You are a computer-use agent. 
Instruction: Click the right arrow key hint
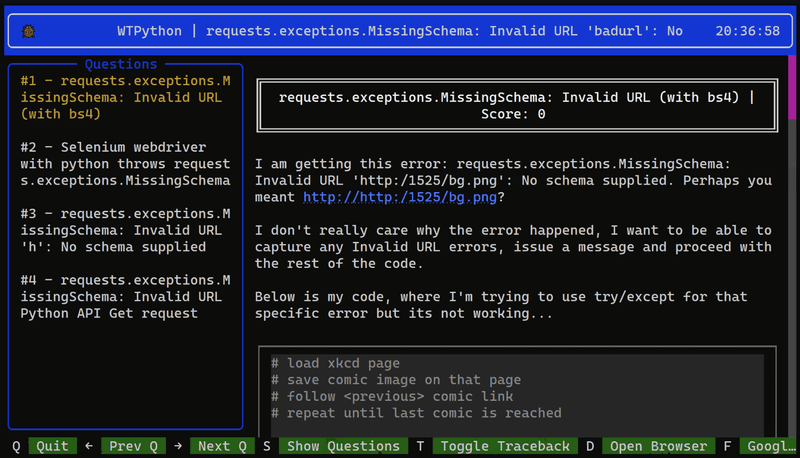[178, 446]
